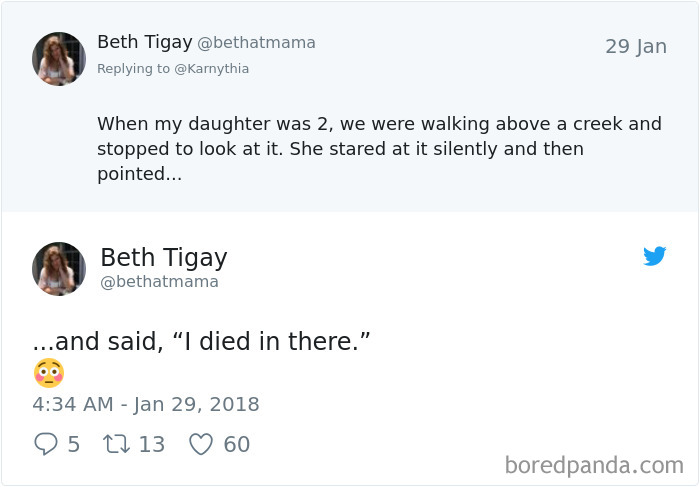Open the "4:34 AM - Jan 29, 2018" timestamp
Viewport: 700px width, 487px height.
pos(146,405)
